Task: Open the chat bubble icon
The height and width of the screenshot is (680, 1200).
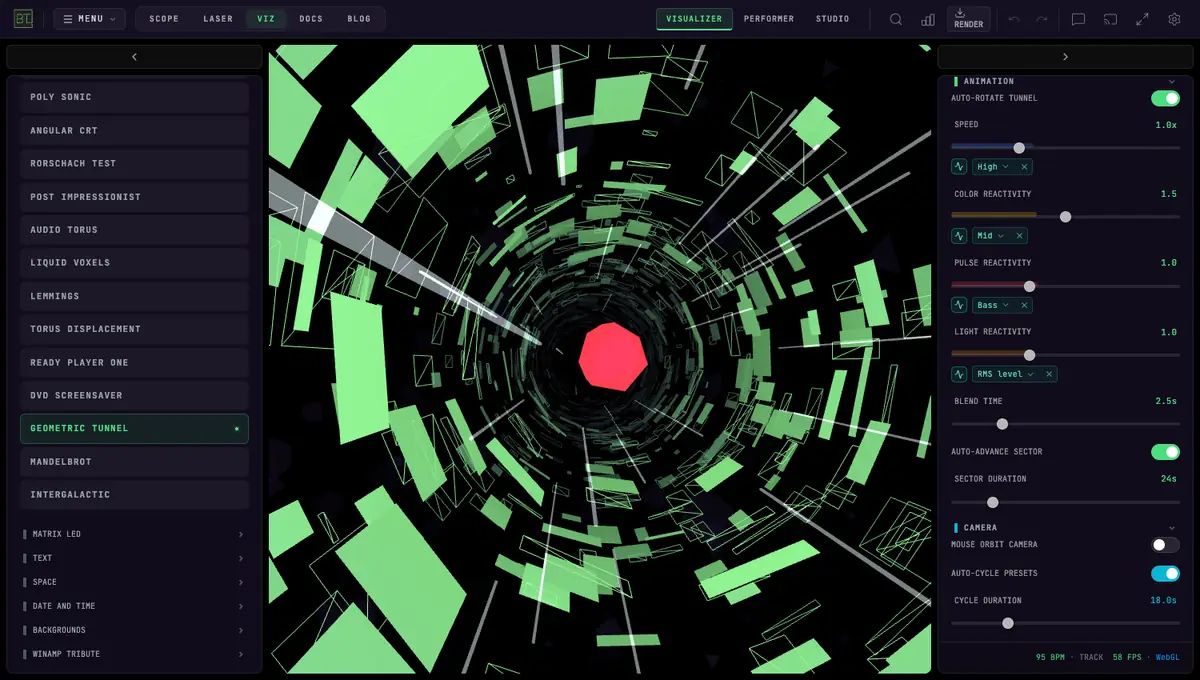Action: [x=1078, y=19]
